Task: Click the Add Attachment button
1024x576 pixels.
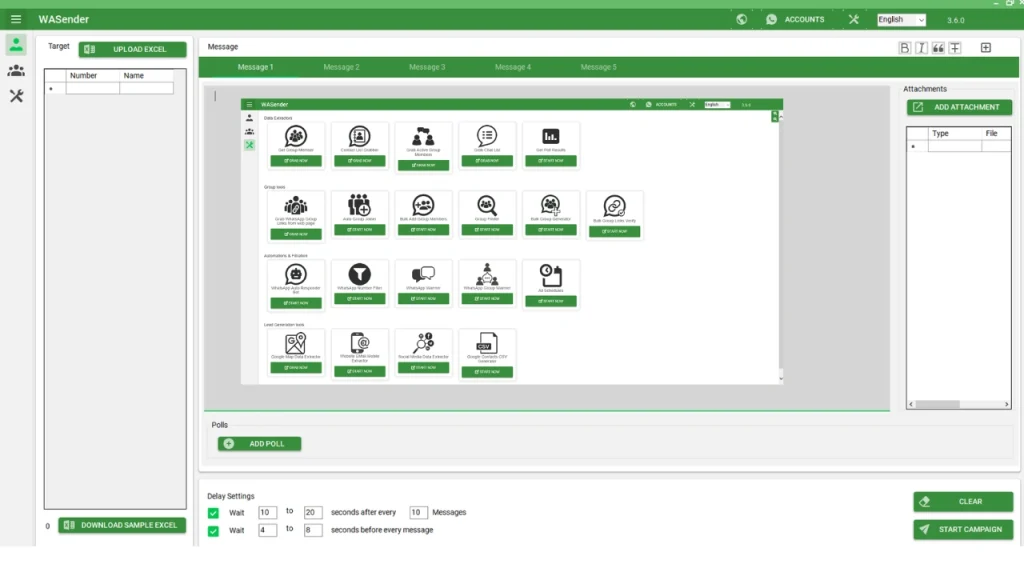Action: (959, 107)
